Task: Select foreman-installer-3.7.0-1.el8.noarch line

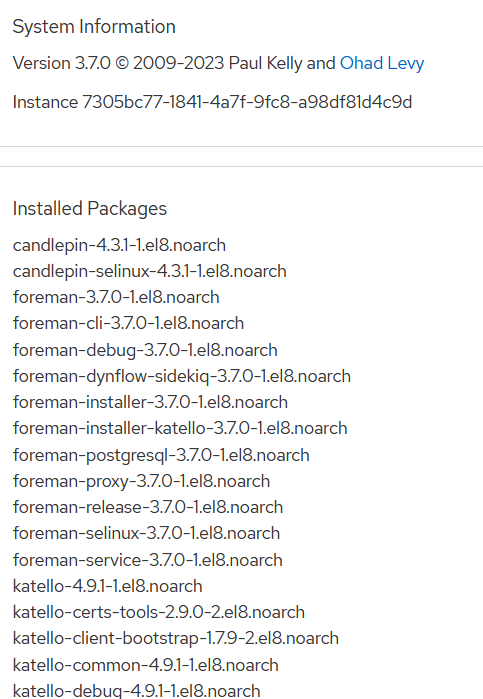Action: (150, 402)
